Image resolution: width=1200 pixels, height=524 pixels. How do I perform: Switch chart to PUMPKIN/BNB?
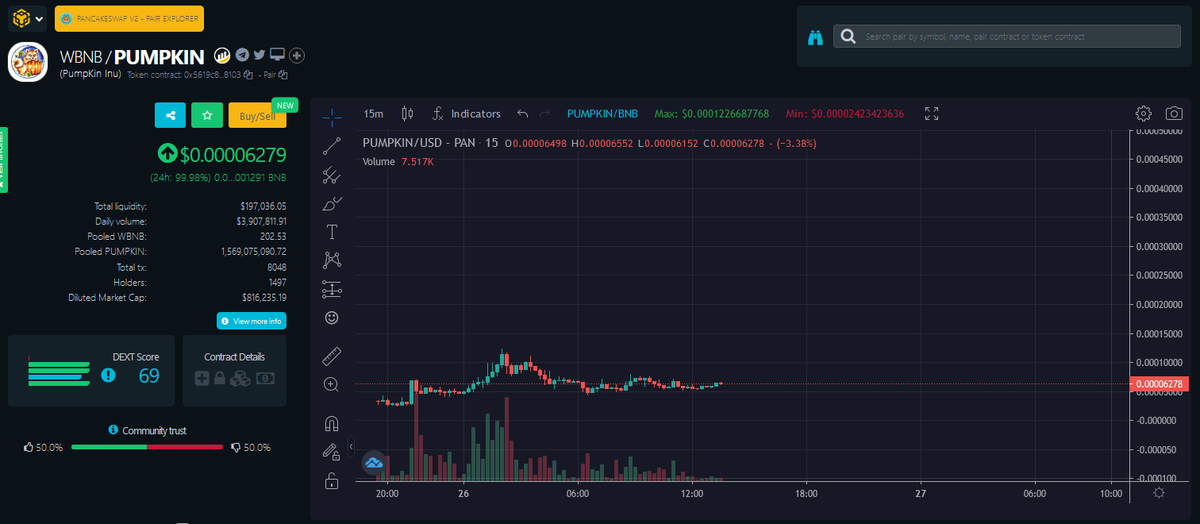tap(602, 114)
